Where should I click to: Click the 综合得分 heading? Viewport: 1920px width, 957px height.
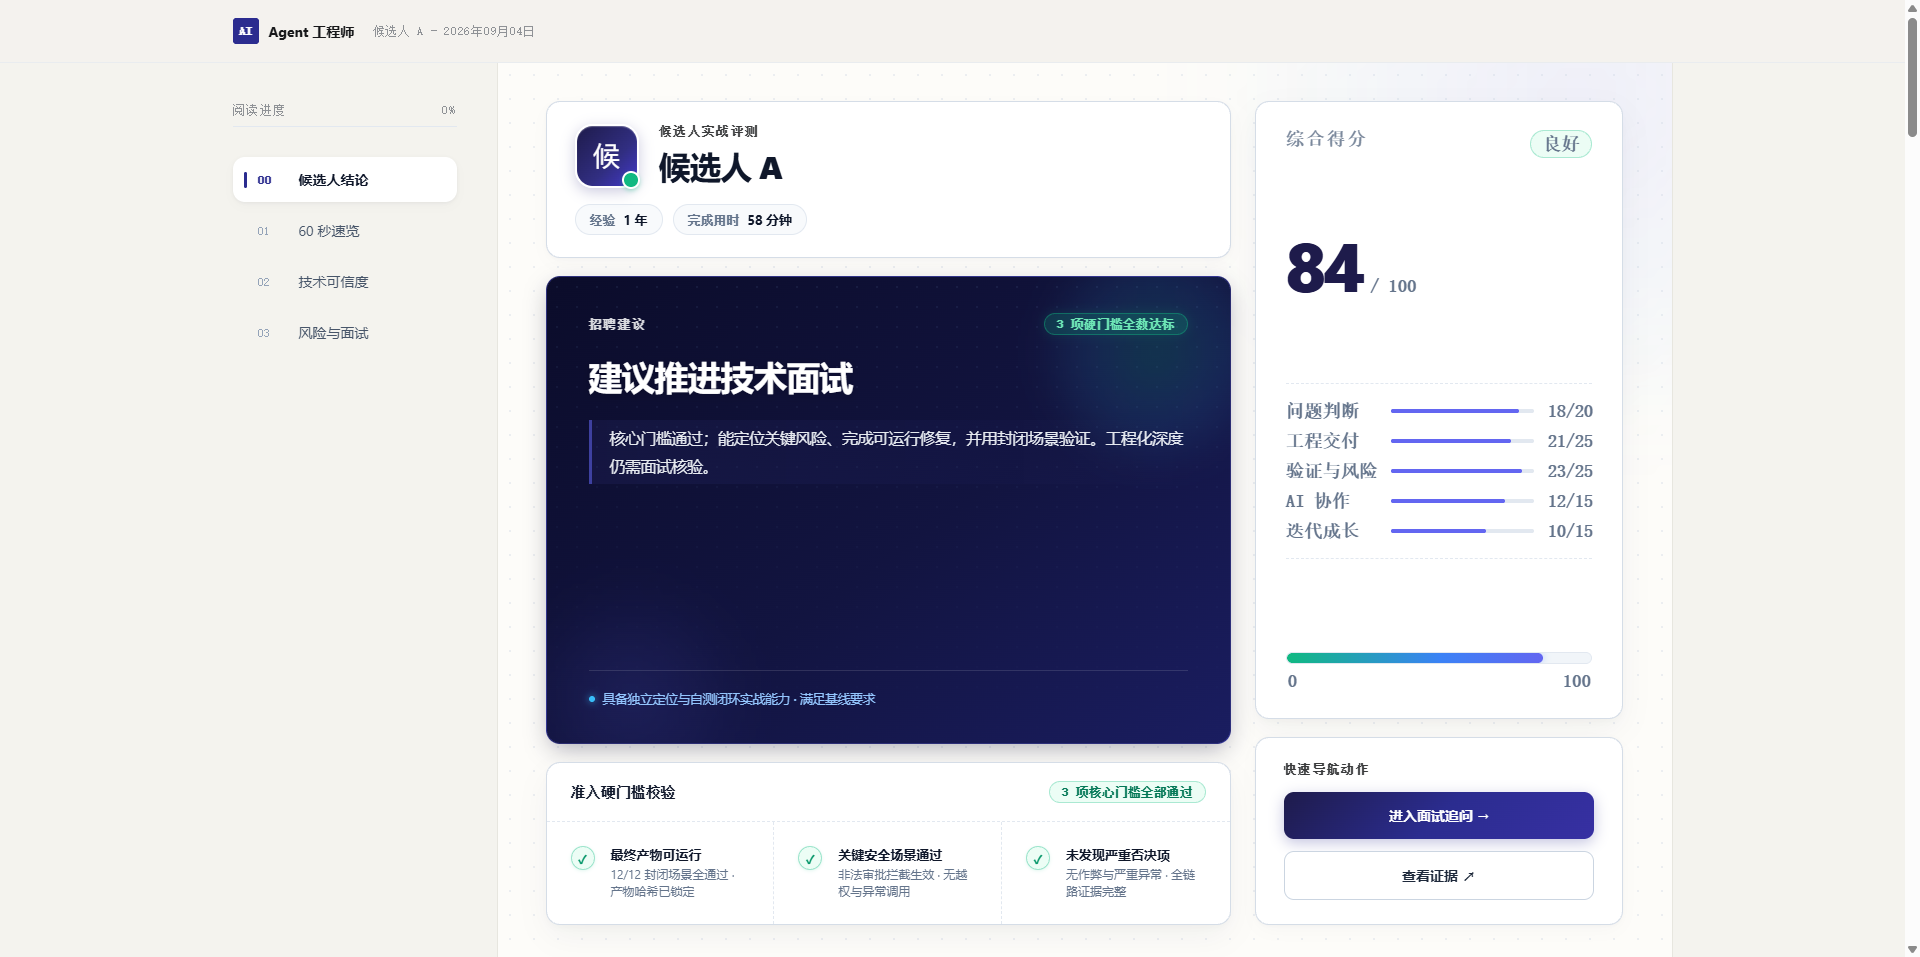pyautogui.click(x=1326, y=139)
